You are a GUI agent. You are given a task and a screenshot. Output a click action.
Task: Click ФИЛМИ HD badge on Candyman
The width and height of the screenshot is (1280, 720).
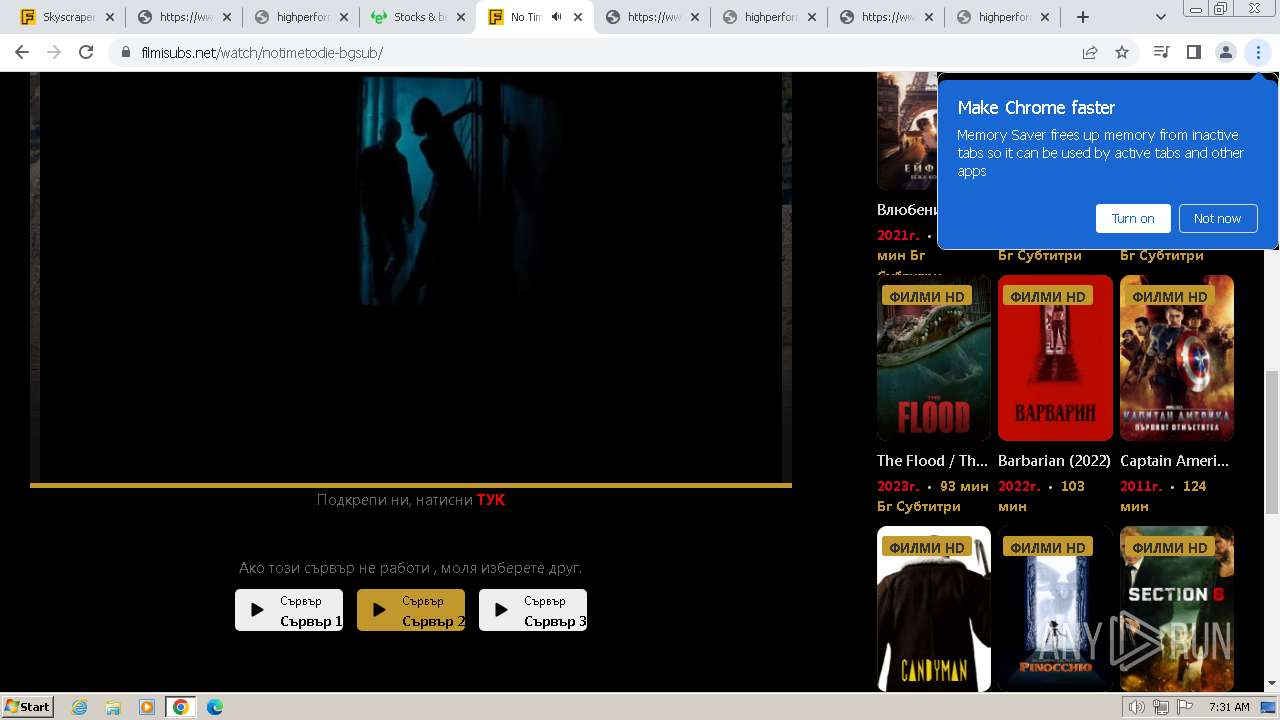tap(927, 547)
